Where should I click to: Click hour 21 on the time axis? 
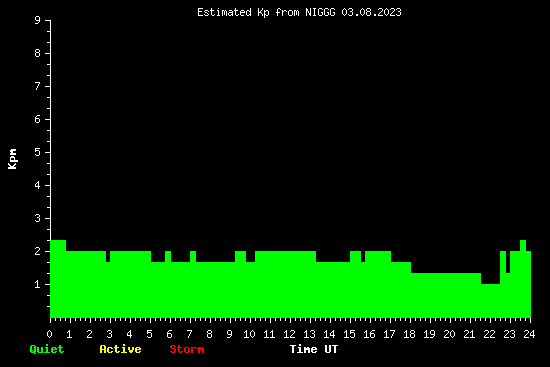469,334
